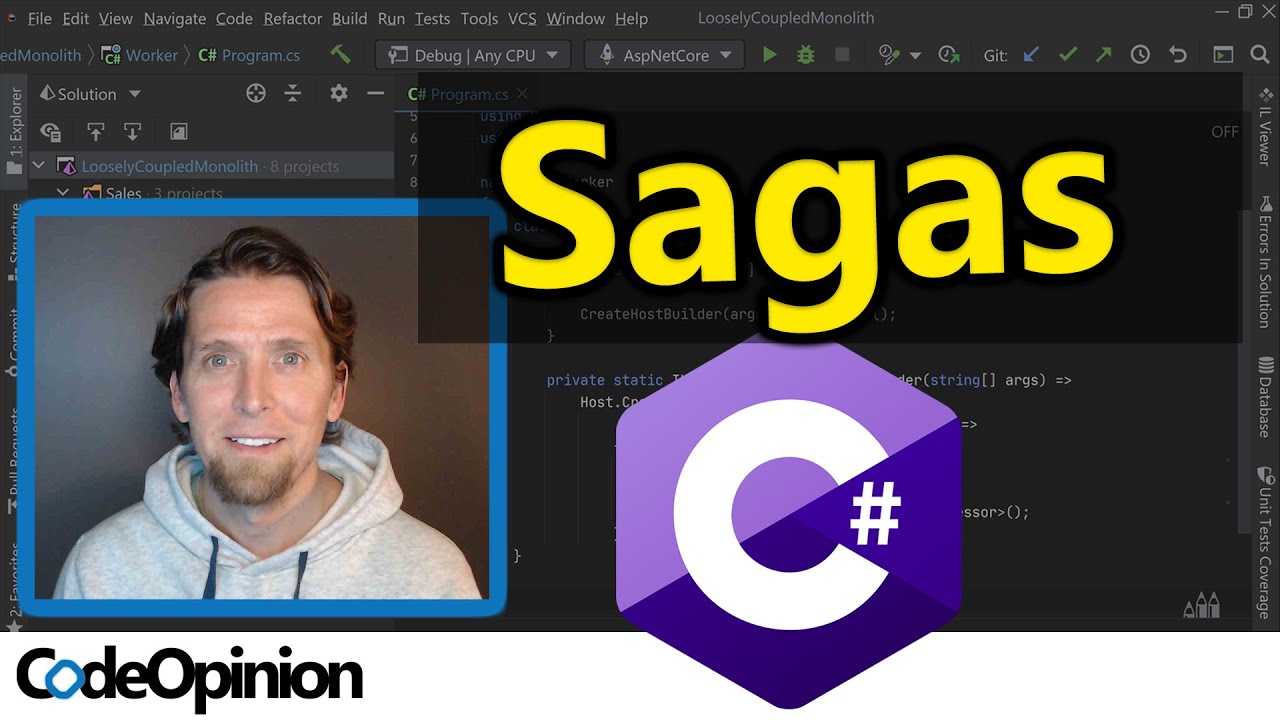Open the Debug | Any CPU configuration dropdown

[473, 55]
